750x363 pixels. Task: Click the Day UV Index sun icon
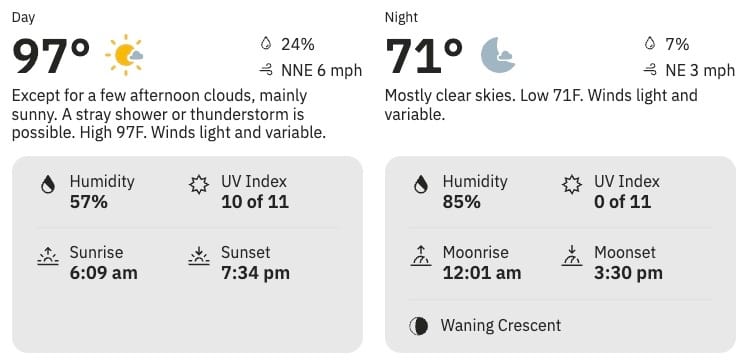coord(199,185)
